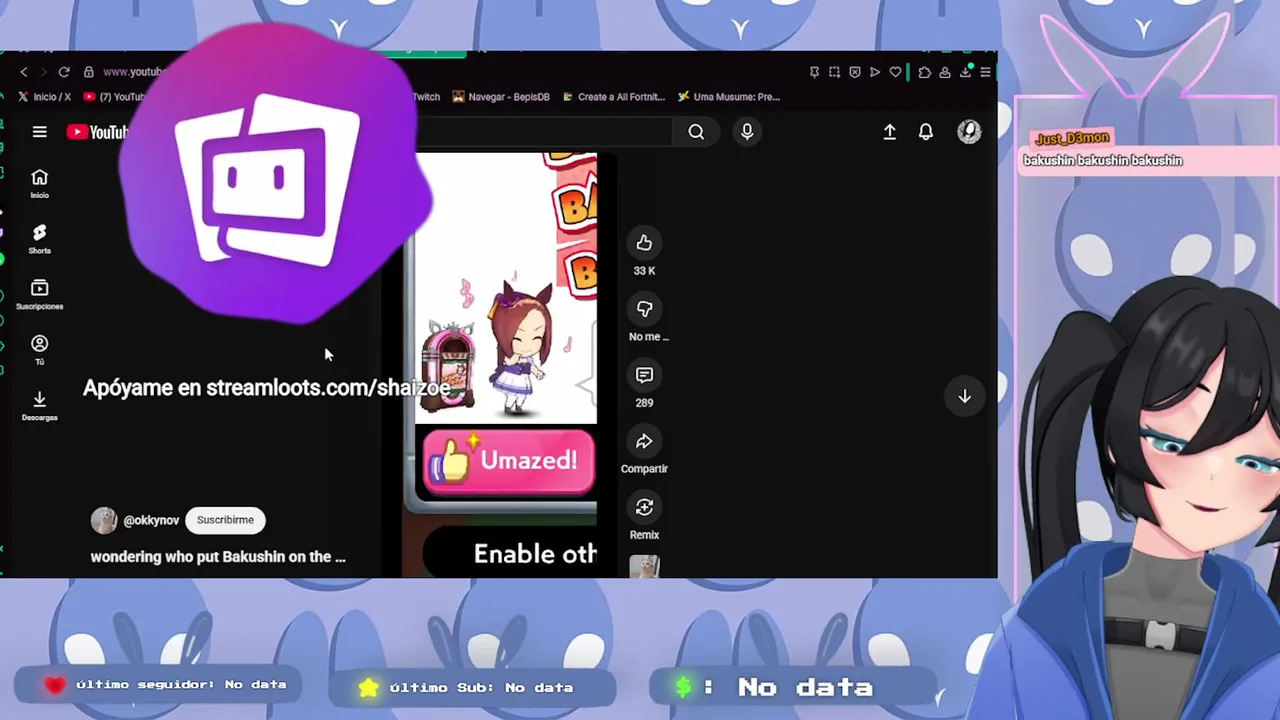Click the Shorts video player
The height and width of the screenshot is (720, 1280).
click(x=506, y=365)
